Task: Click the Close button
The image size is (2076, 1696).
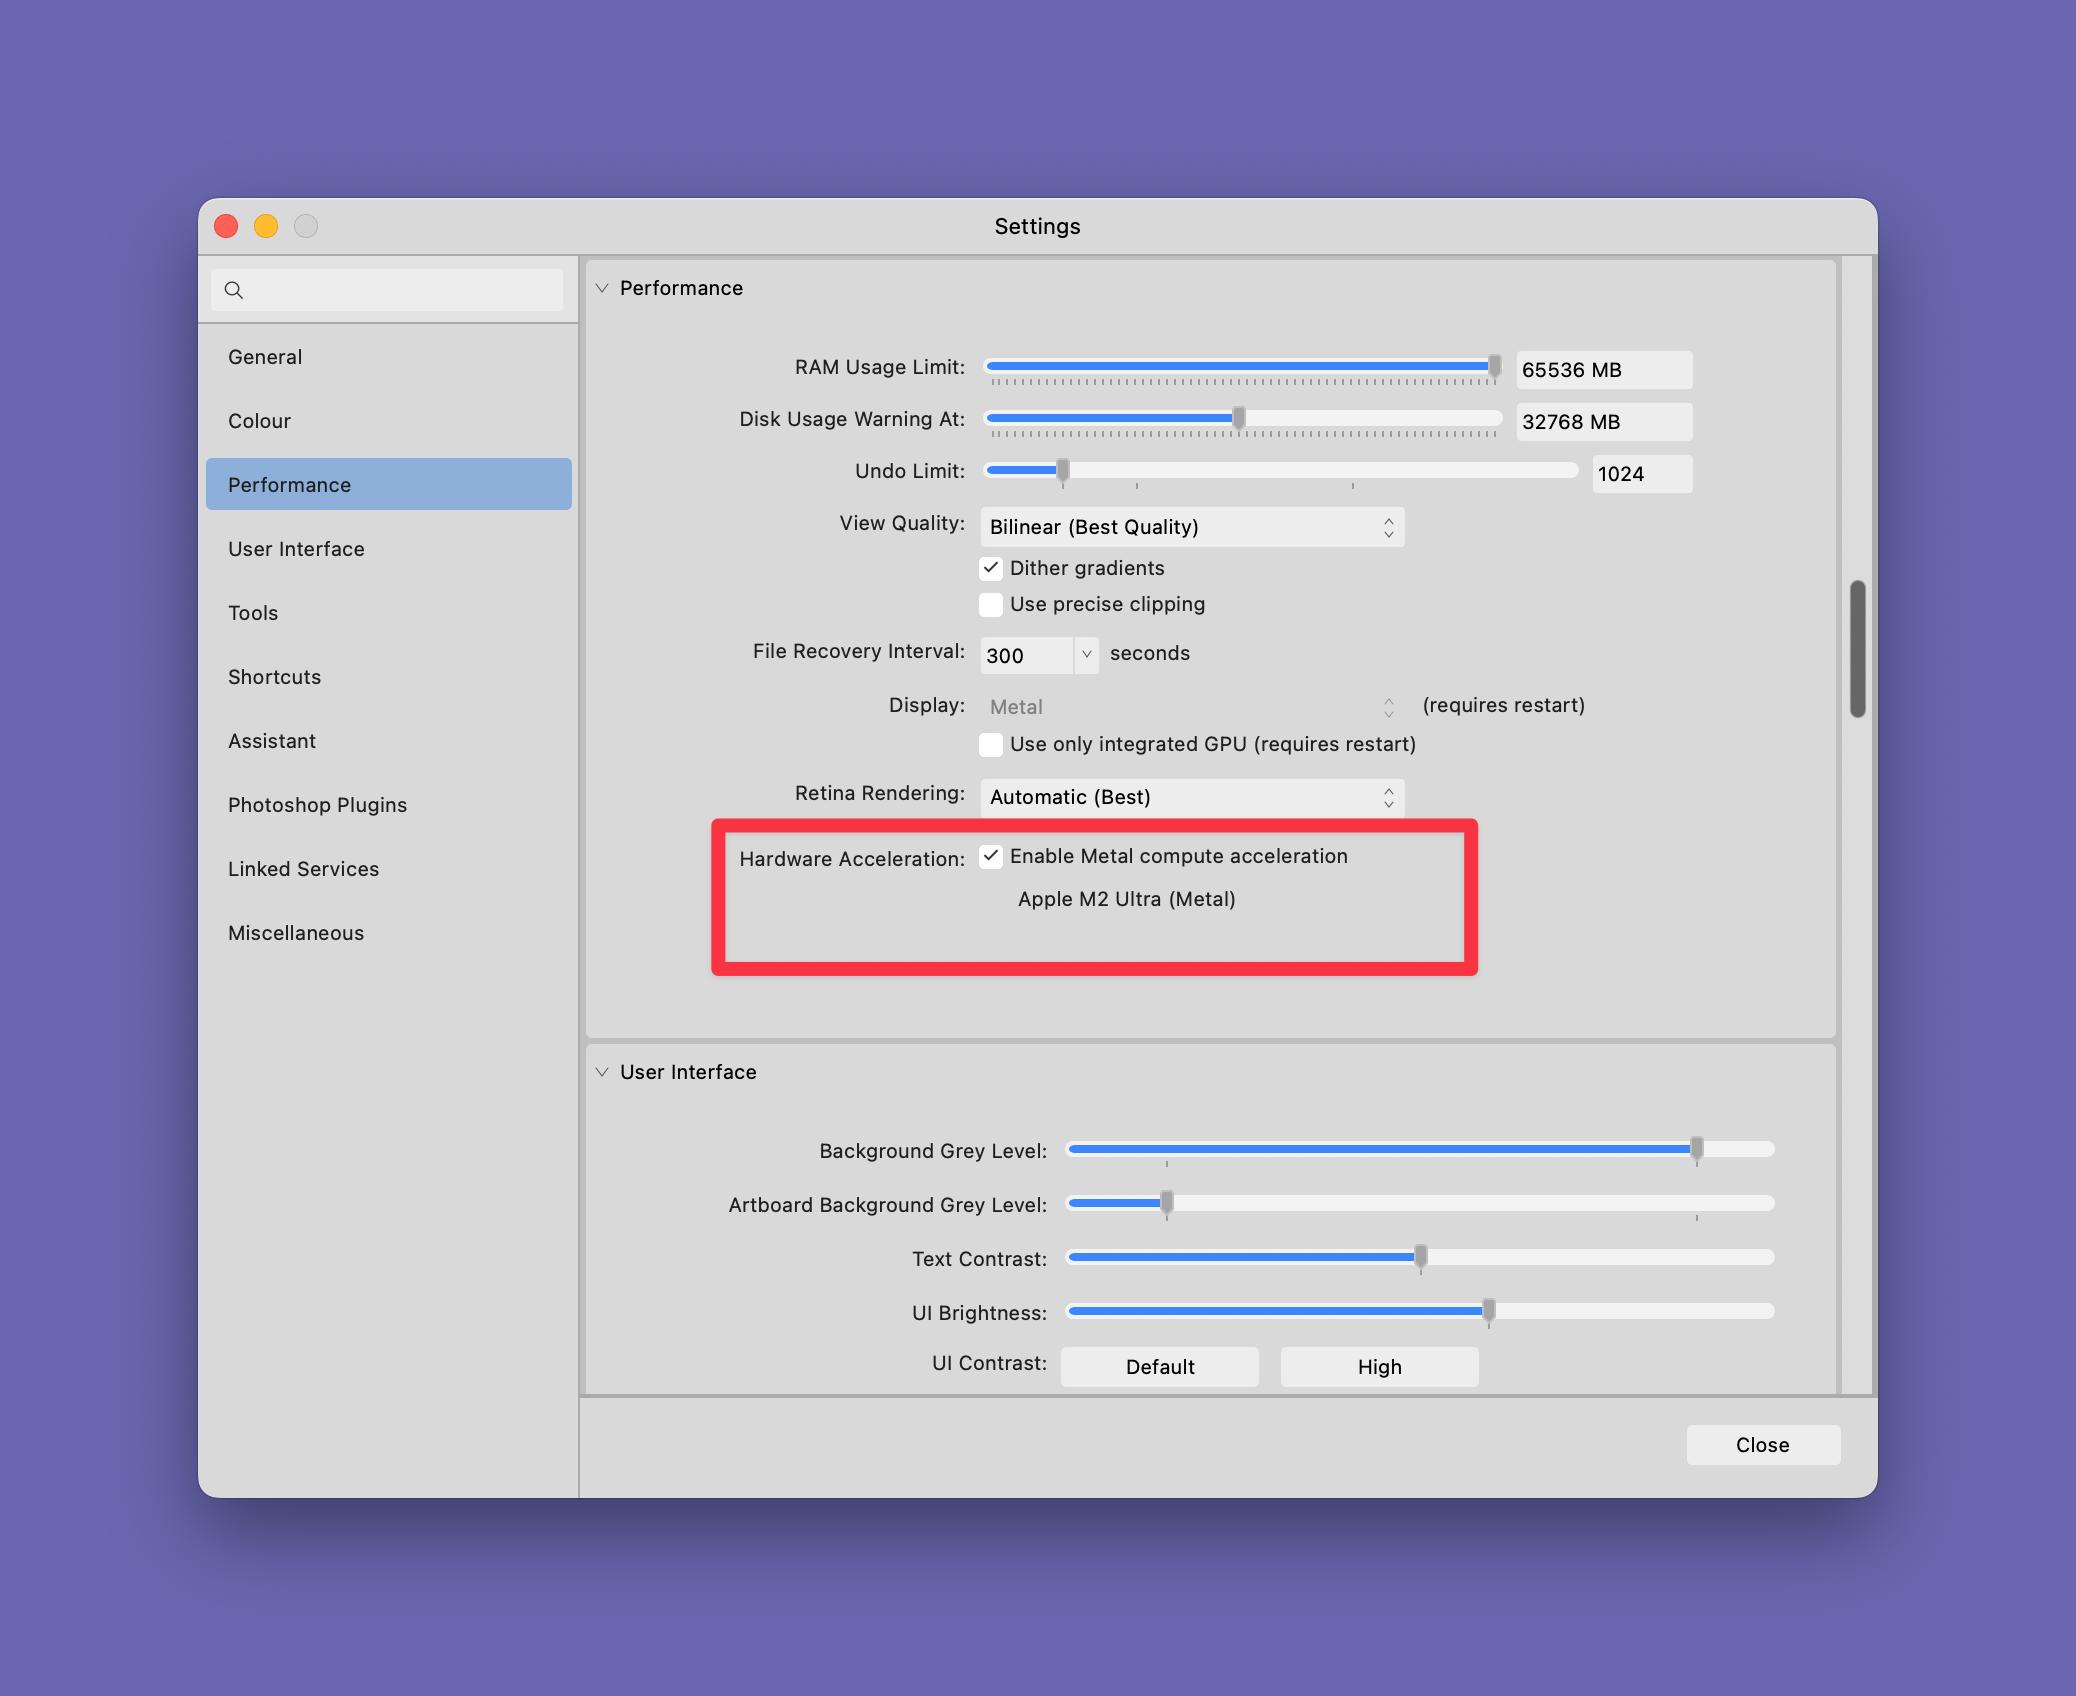Action: tap(1763, 1445)
